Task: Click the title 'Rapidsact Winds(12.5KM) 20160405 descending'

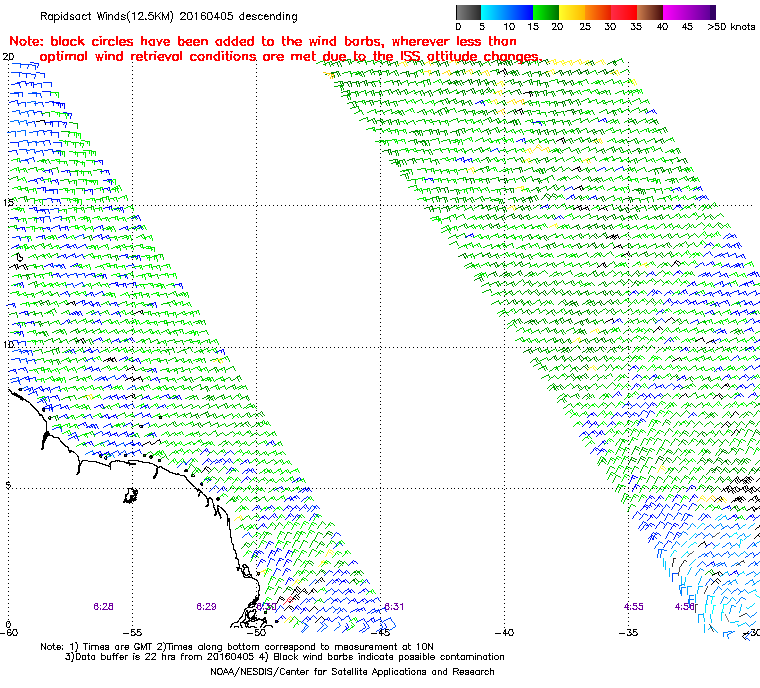Action: (x=169, y=16)
